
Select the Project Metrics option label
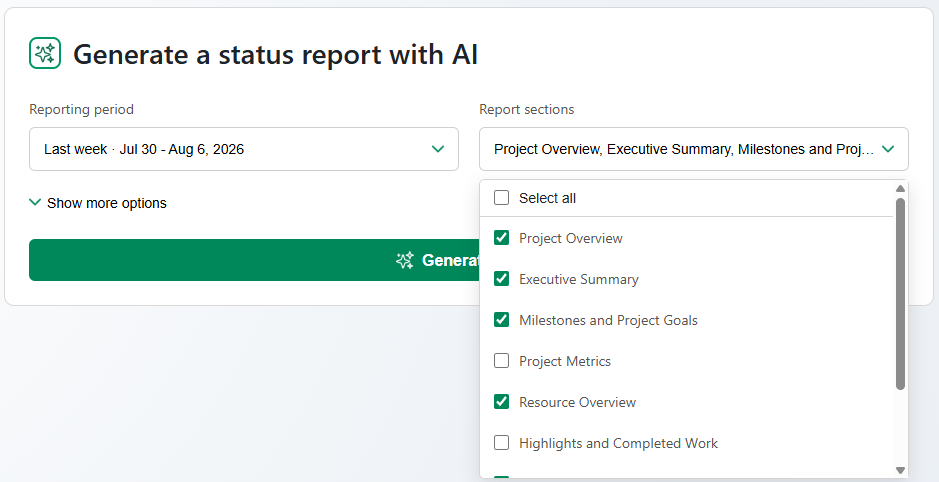[565, 361]
